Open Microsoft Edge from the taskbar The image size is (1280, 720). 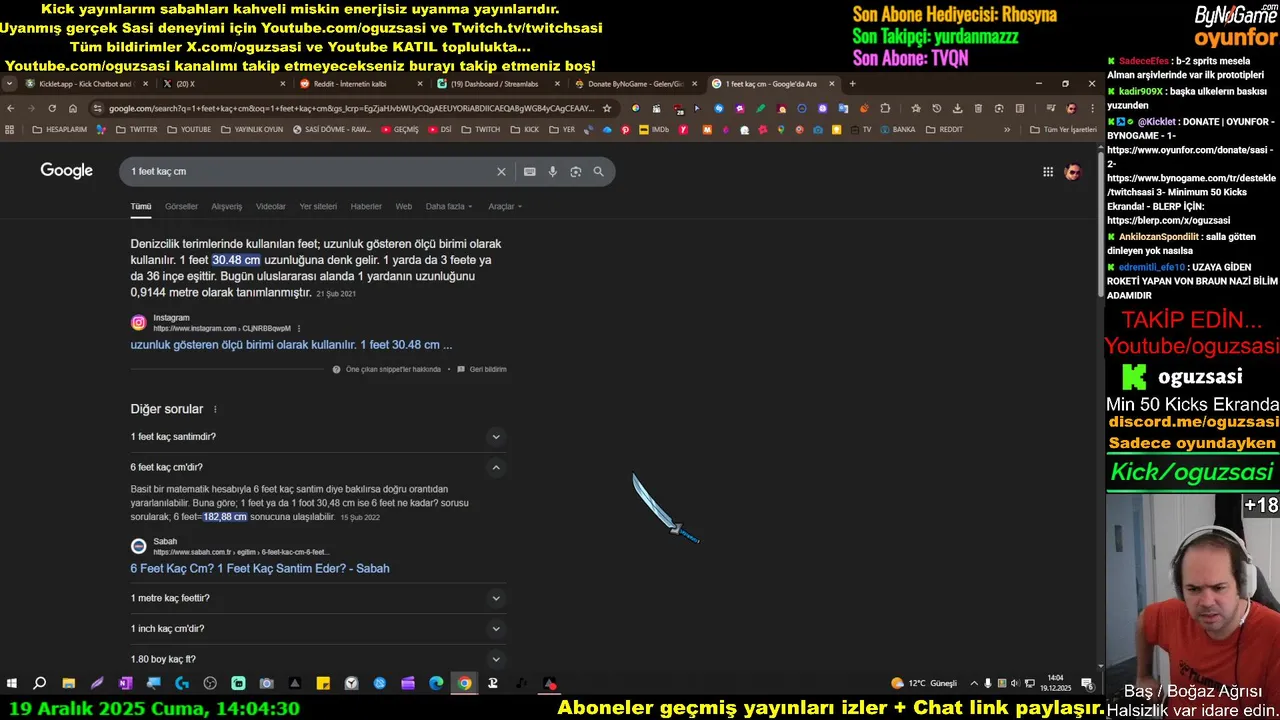436,684
